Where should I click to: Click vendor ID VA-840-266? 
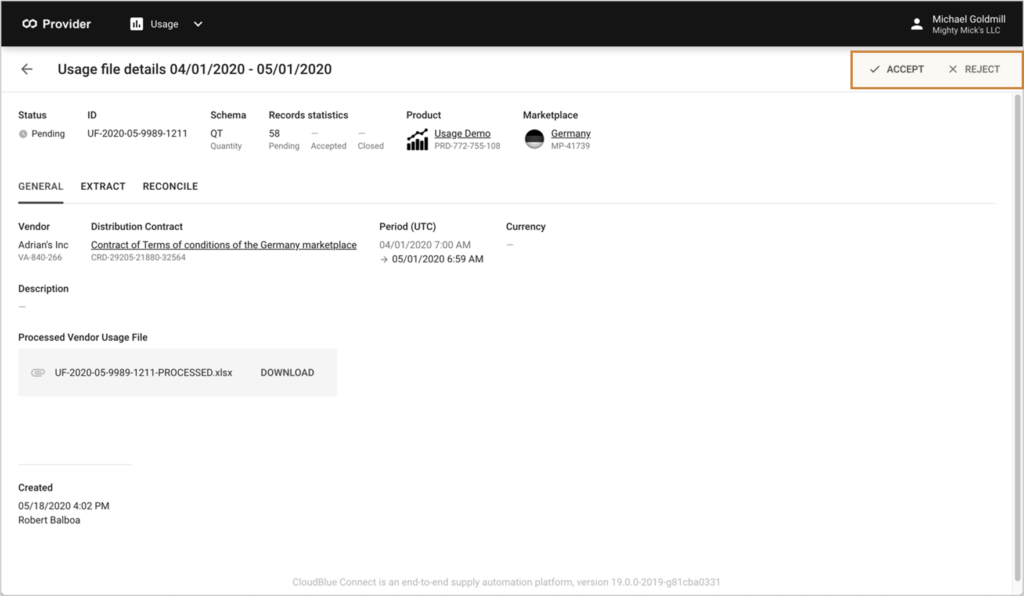tap(40, 258)
